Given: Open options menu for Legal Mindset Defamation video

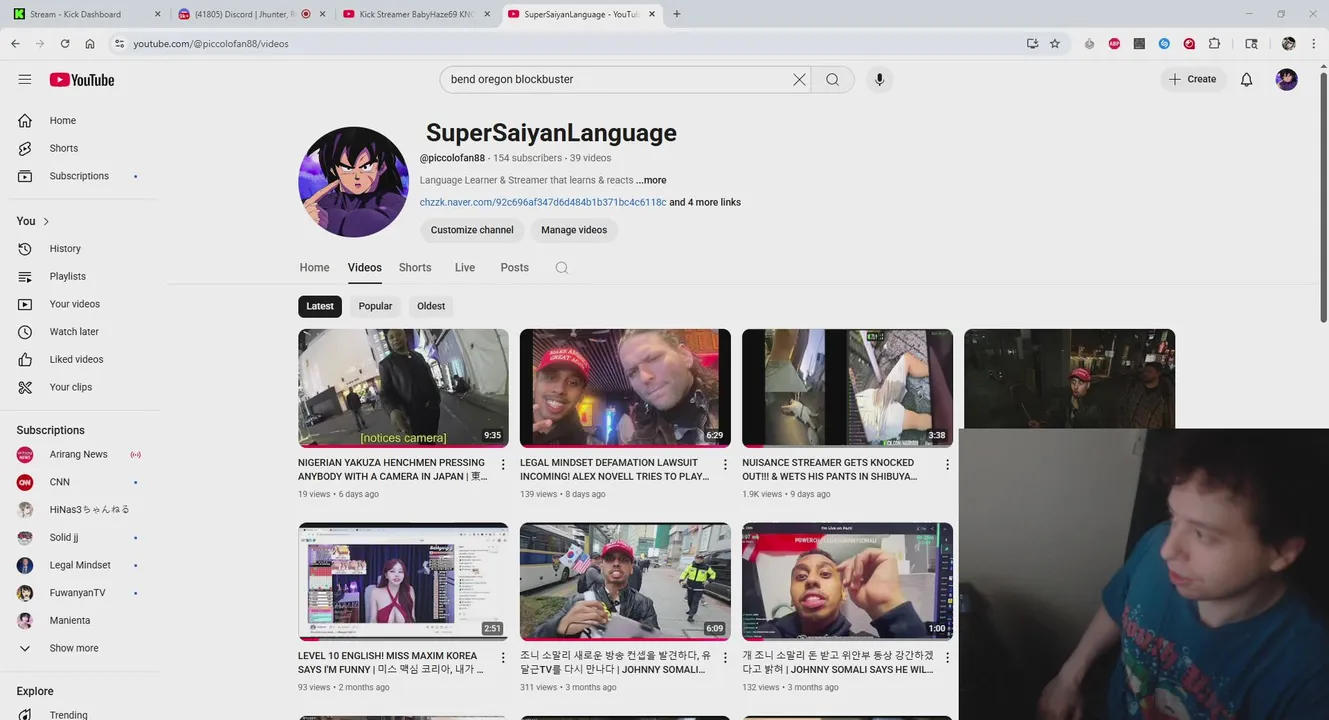Looking at the screenshot, I should (725, 465).
